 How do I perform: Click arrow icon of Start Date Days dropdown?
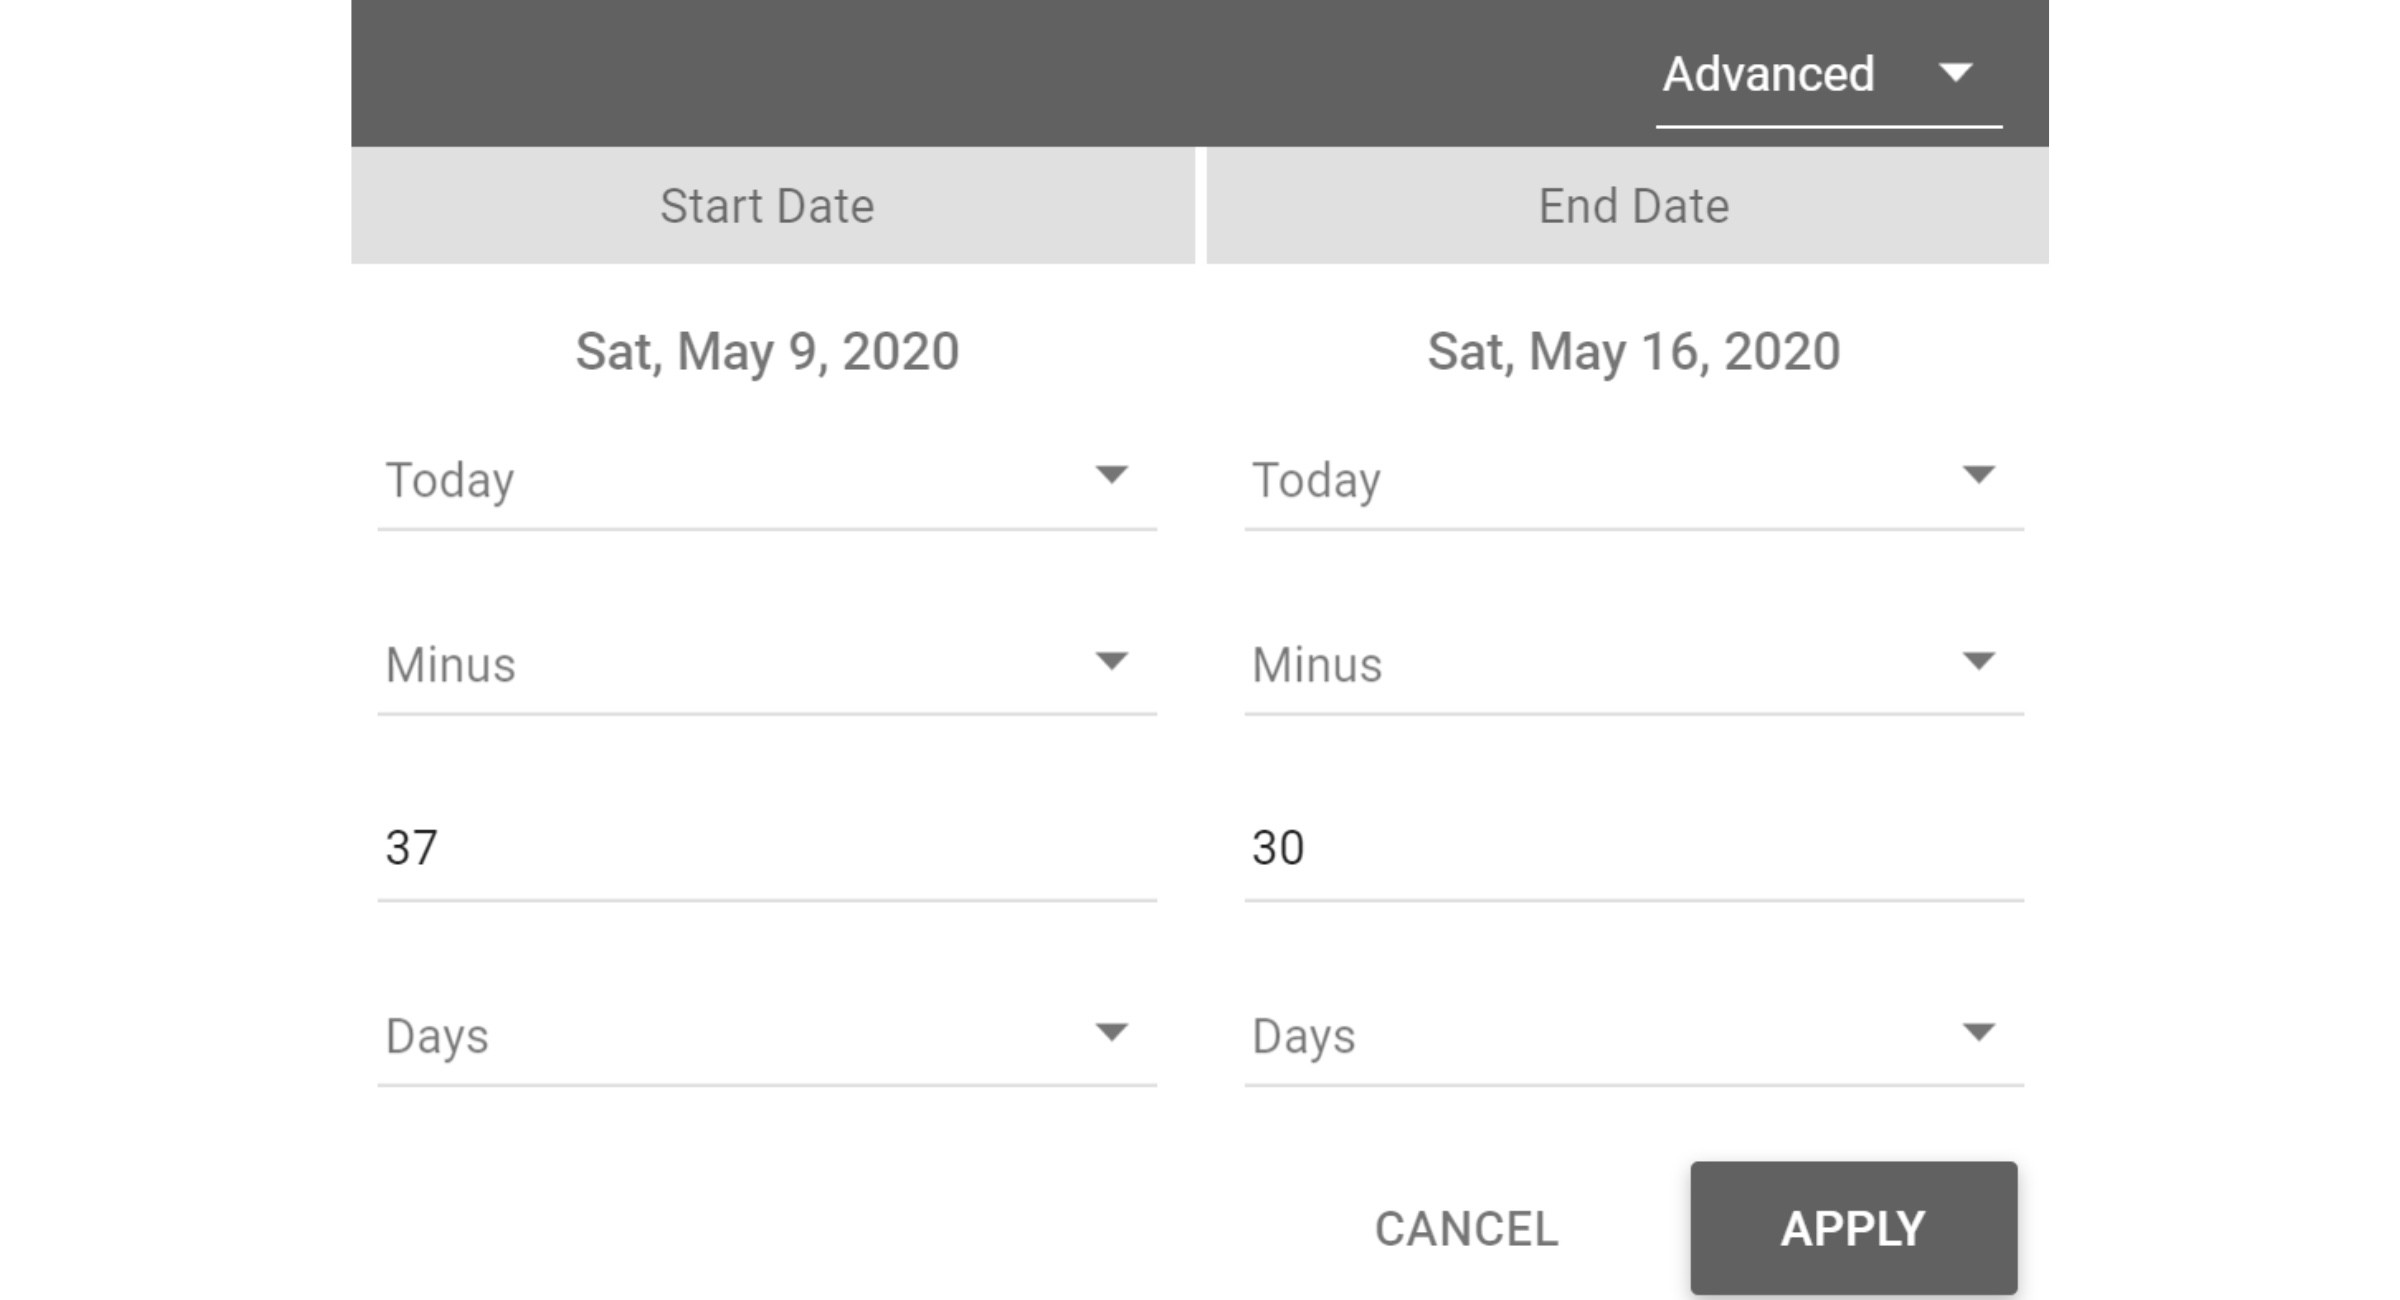(1111, 1032)
